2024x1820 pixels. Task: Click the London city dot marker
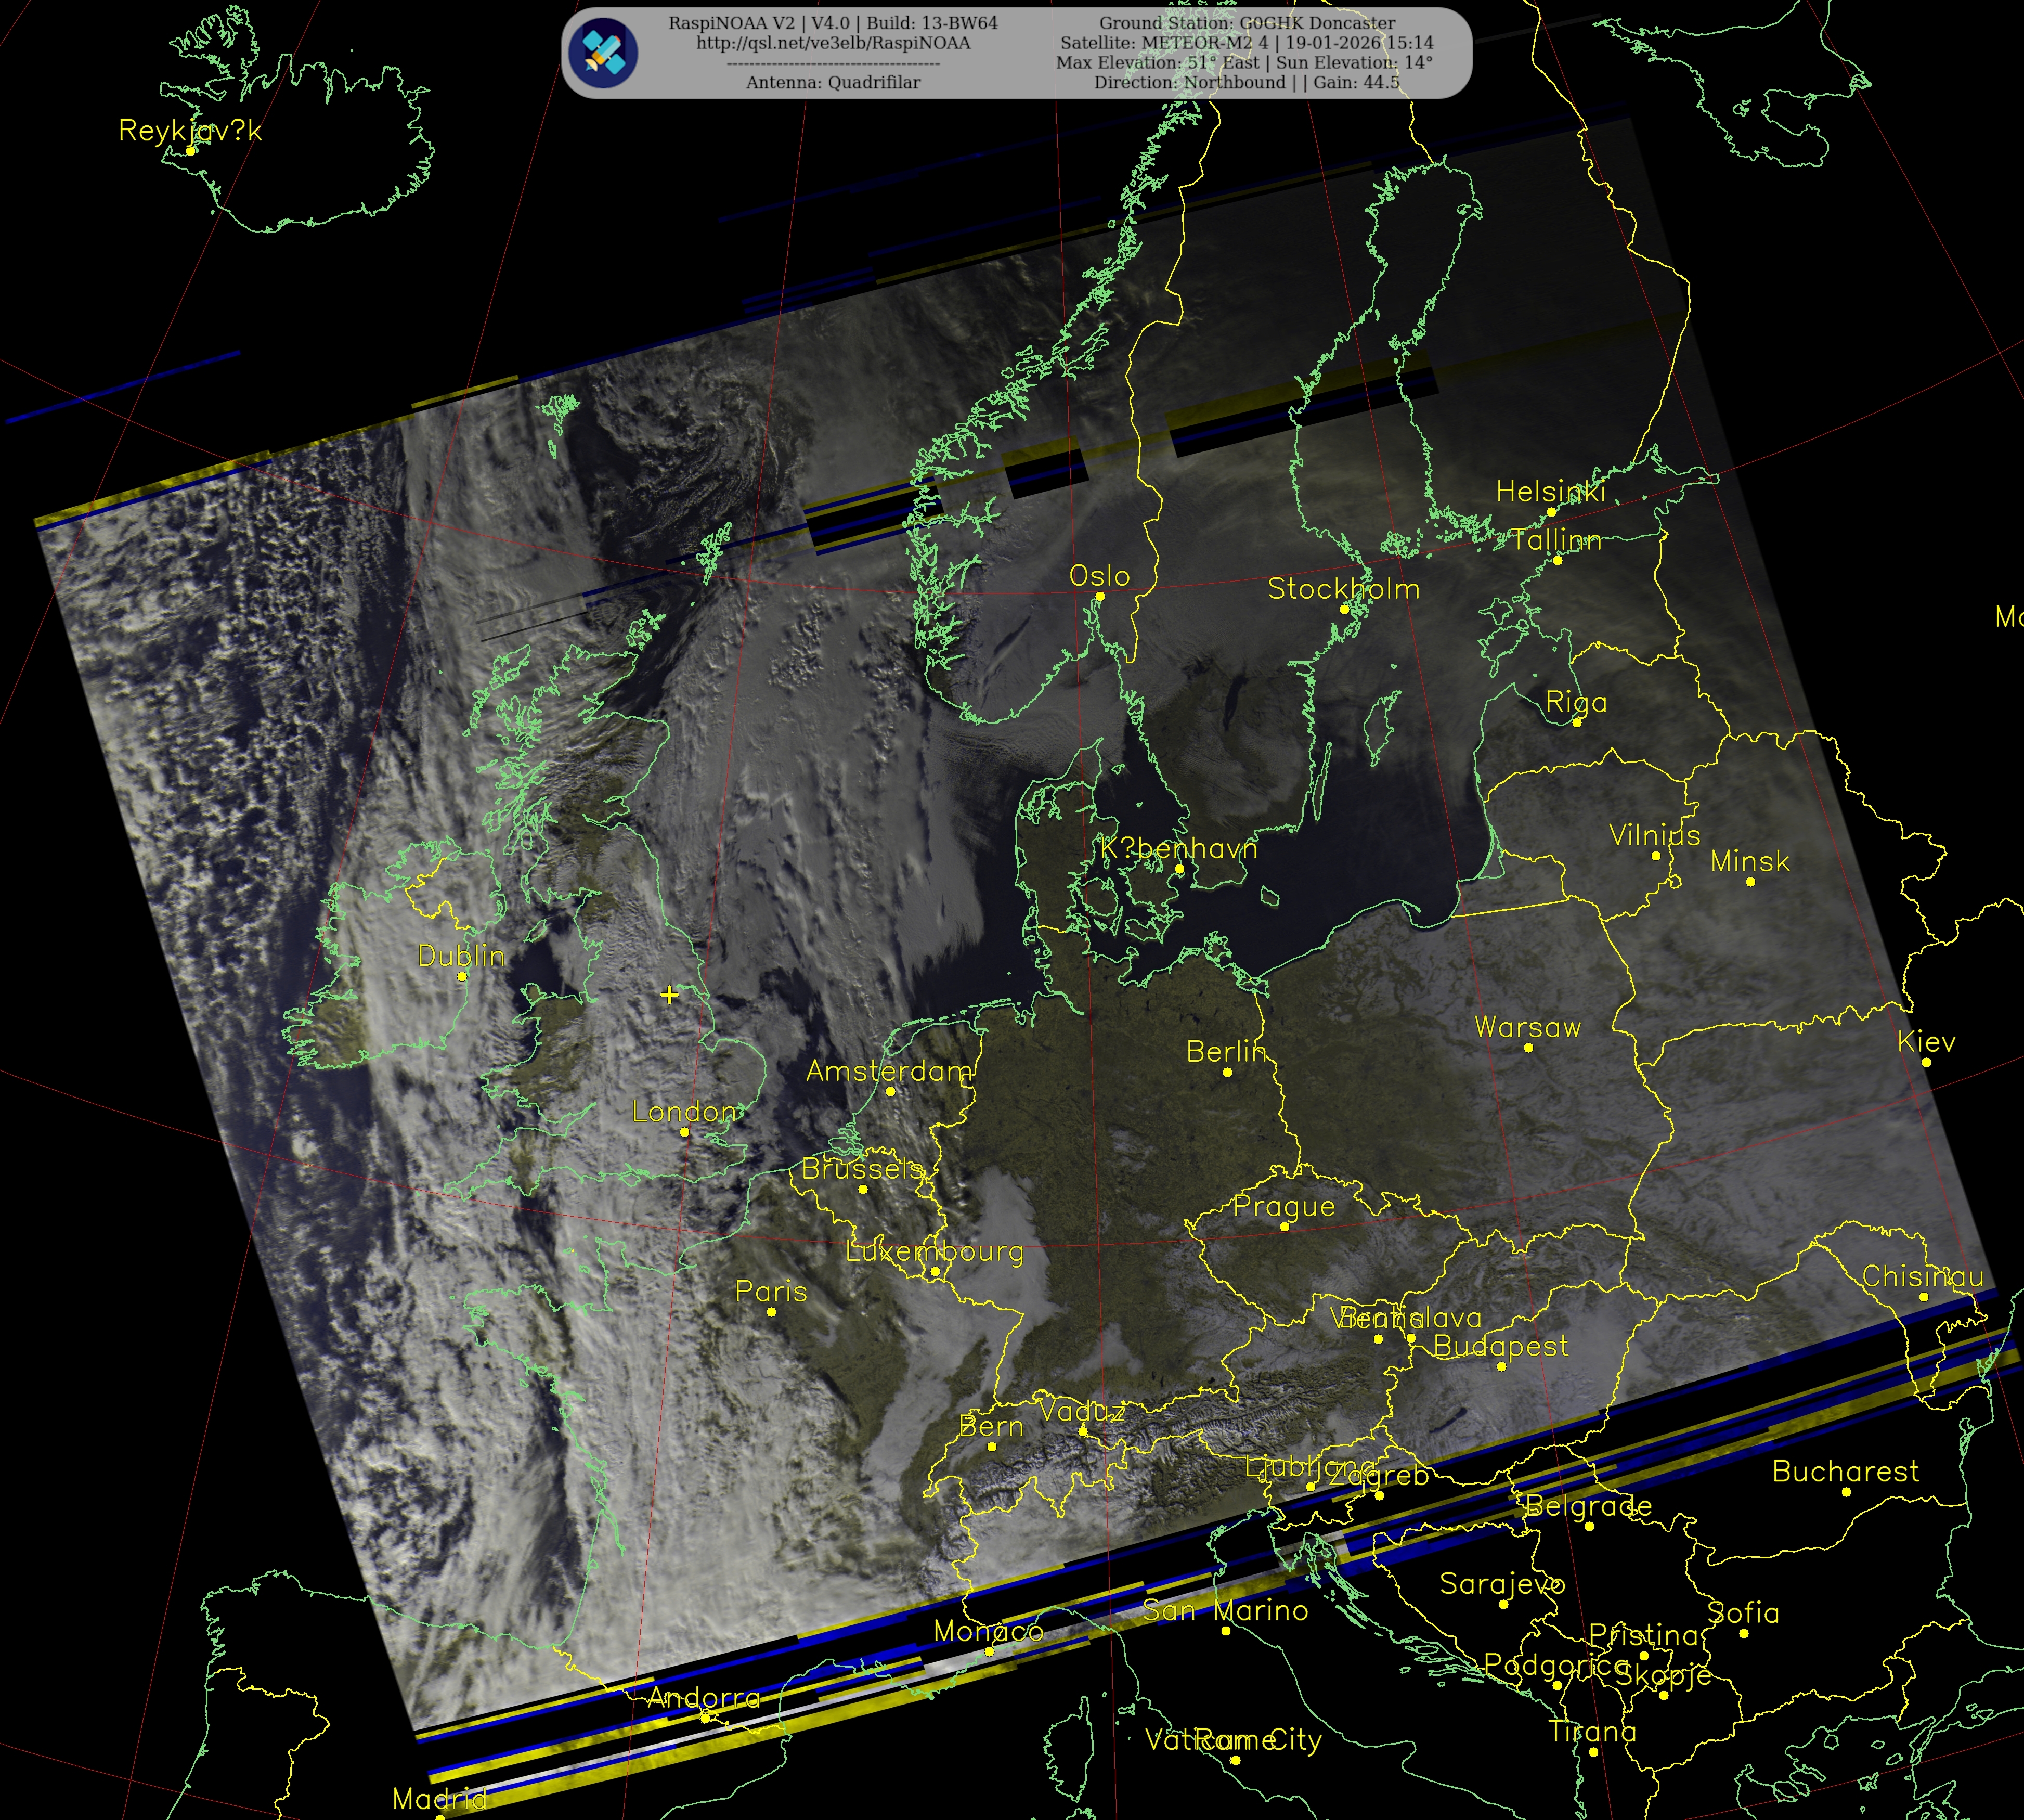pos(685,1132)
